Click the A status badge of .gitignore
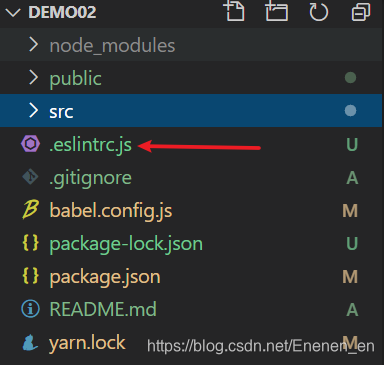Image resolution: width=384 pixels, height=365 pixels. pyautogui.click(x=352, y=178)
